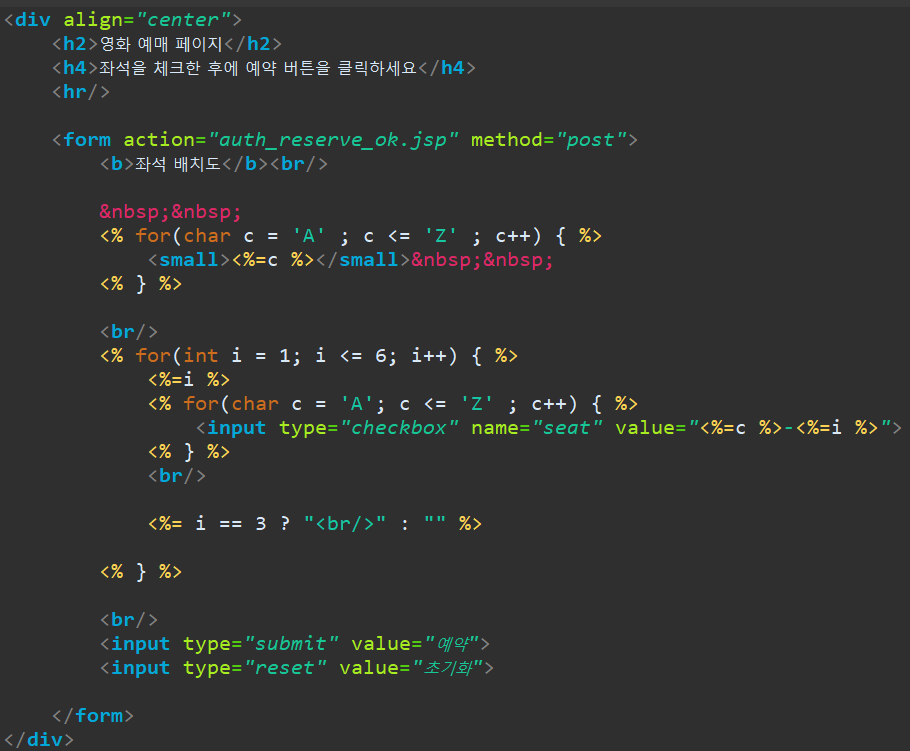Click the method value "post"
The width and height of the screenshot is (910, 751).
pyautogui.click(x=591, y=140)
